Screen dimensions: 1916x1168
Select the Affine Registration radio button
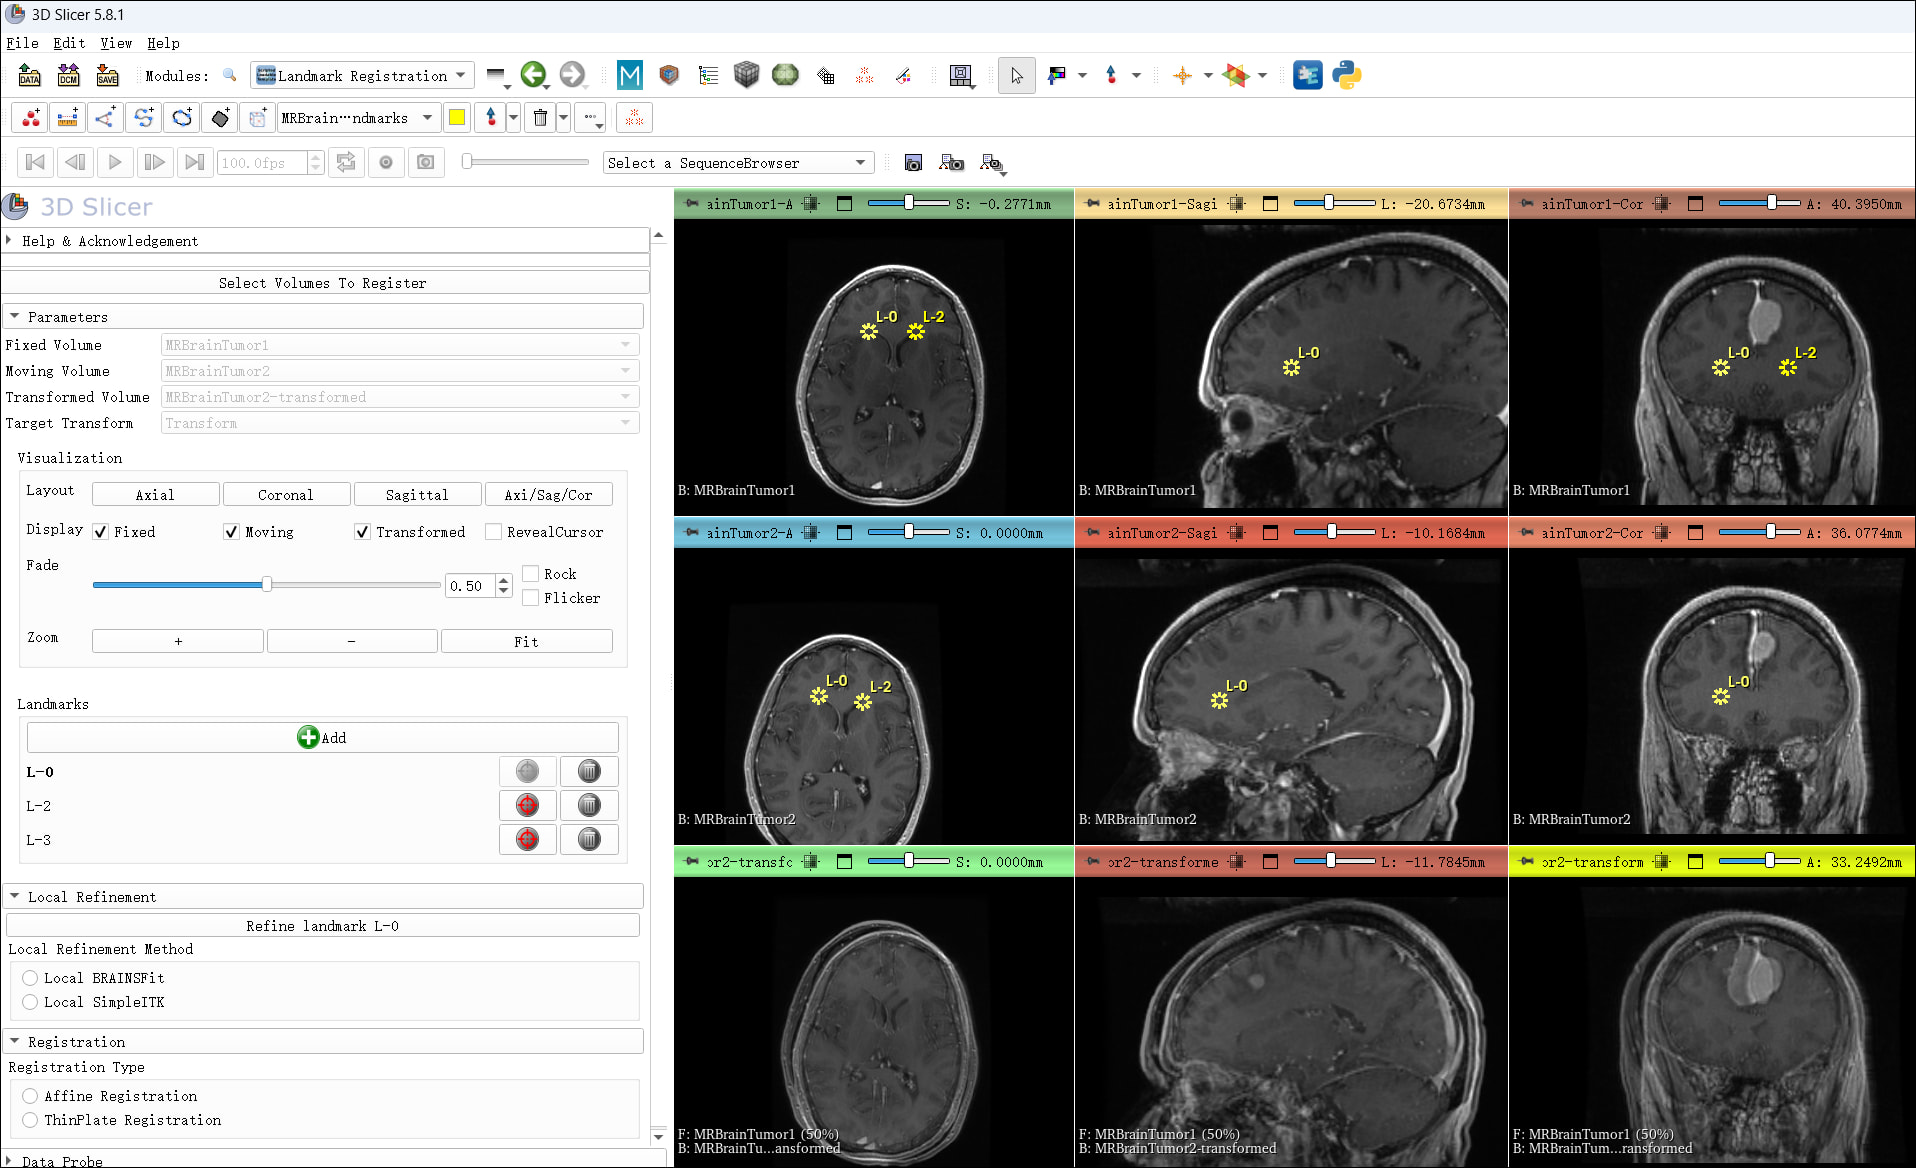pos(30,1096)
